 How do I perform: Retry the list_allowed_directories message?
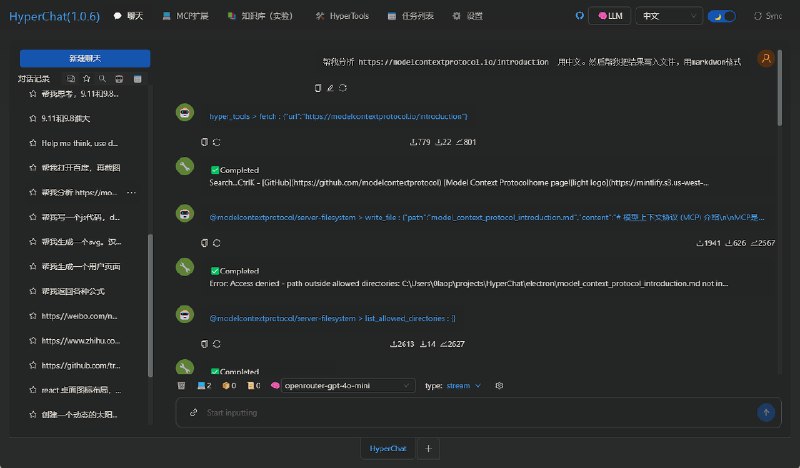click(216, 344)
